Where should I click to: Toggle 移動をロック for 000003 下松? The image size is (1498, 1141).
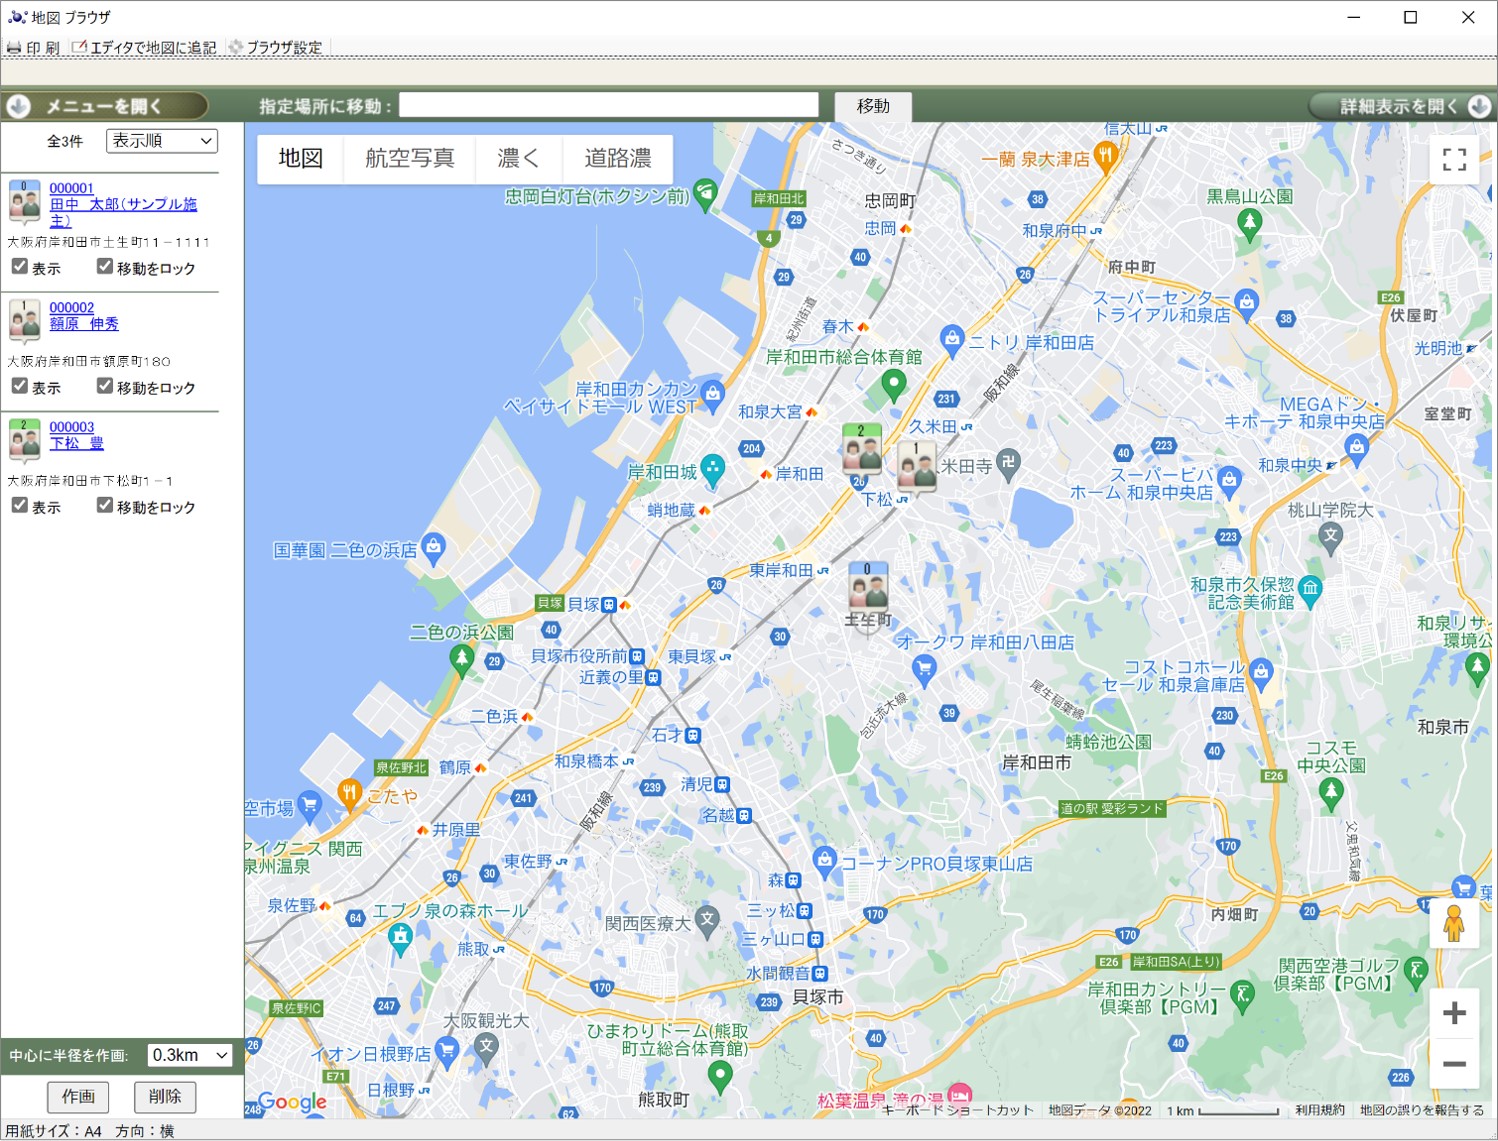tap(104, 505)
